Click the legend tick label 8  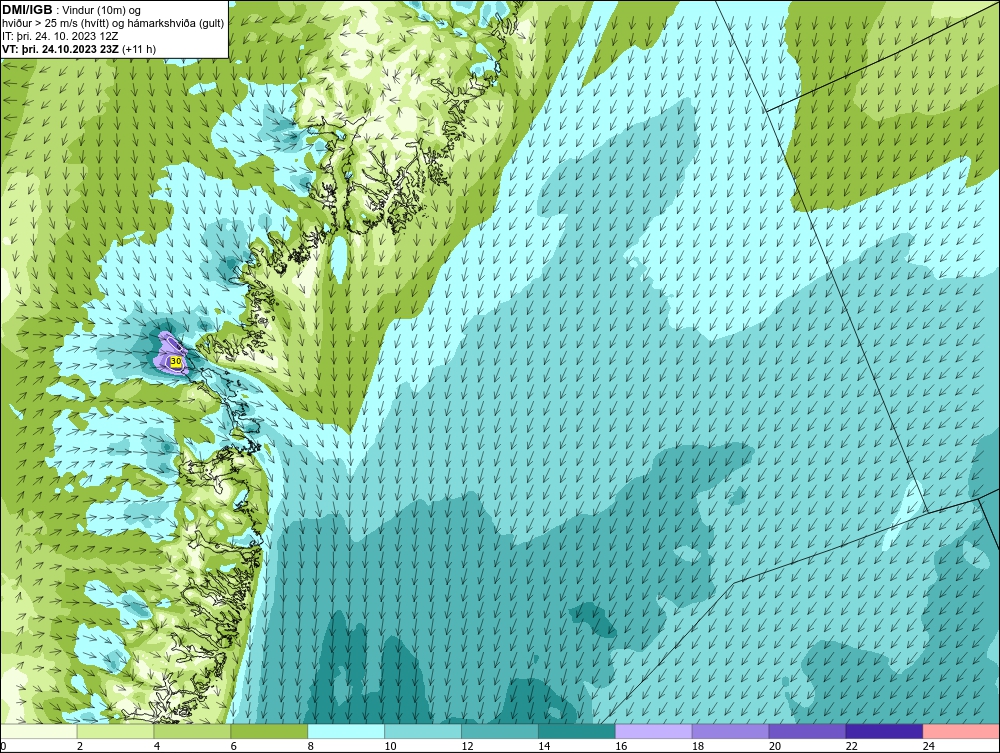click(x=311, y=746)
